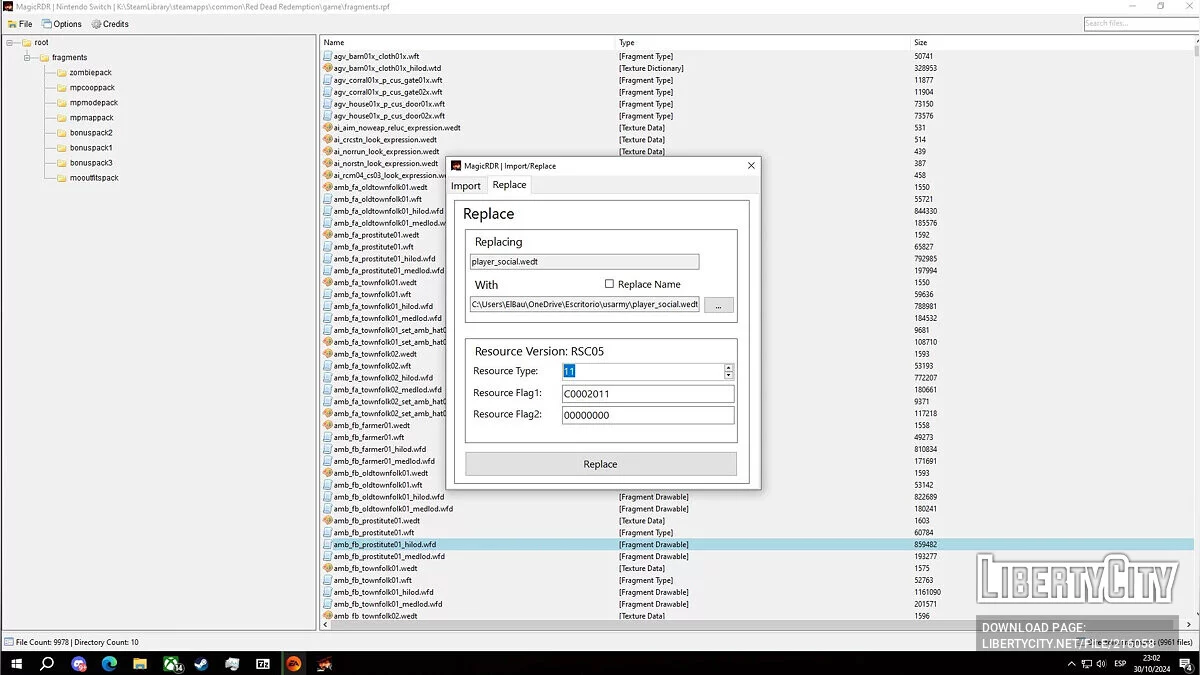Open Steam from the taskbar
The image size is (1200, 675).
(x=202, y=663)
